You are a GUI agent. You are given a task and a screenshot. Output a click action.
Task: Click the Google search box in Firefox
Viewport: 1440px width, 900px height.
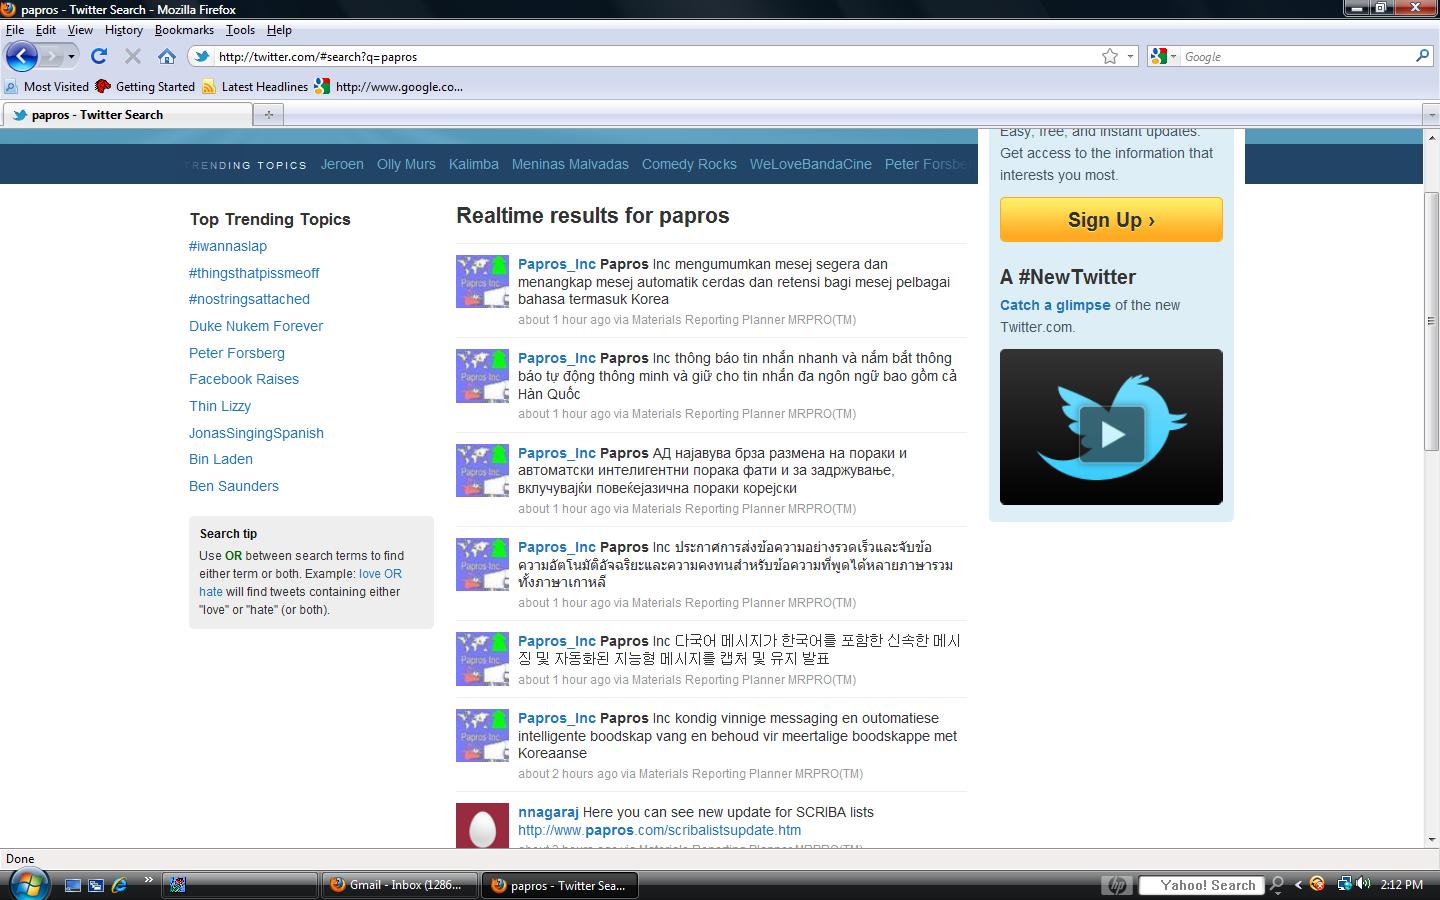[x=1295, y=57]
